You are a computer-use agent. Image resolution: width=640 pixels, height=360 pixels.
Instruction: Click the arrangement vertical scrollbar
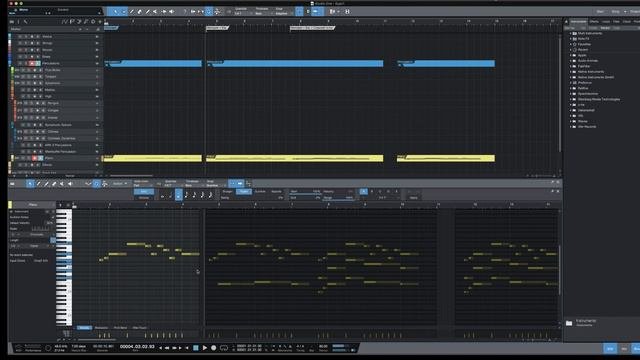pos(560,94)
